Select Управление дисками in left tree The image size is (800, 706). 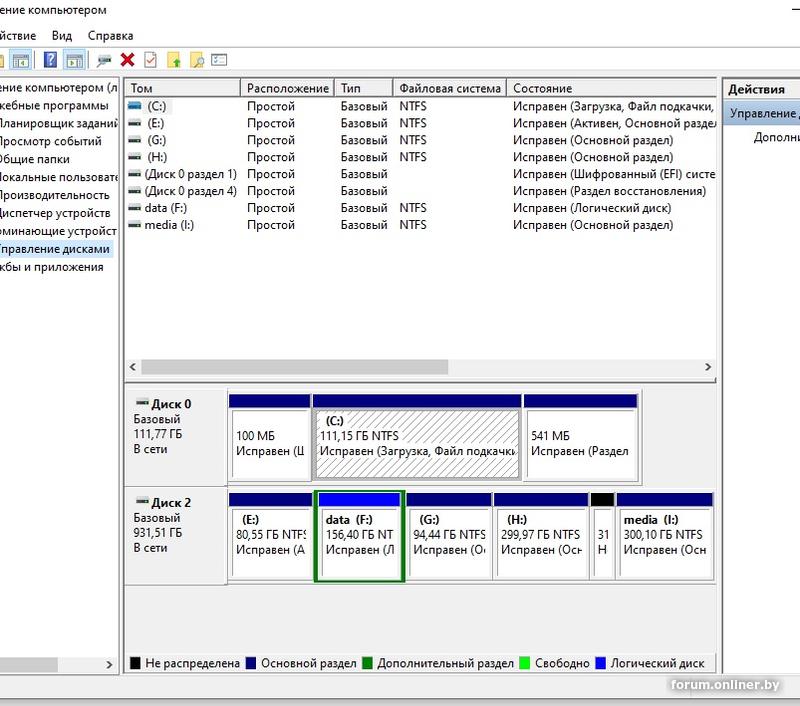click(x=55, y=249)
